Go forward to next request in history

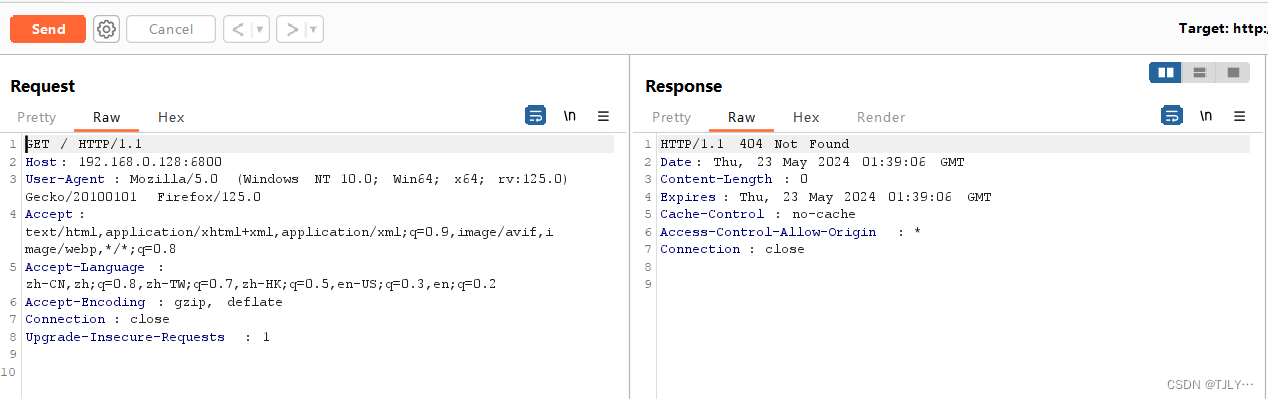tap(292, 29)
